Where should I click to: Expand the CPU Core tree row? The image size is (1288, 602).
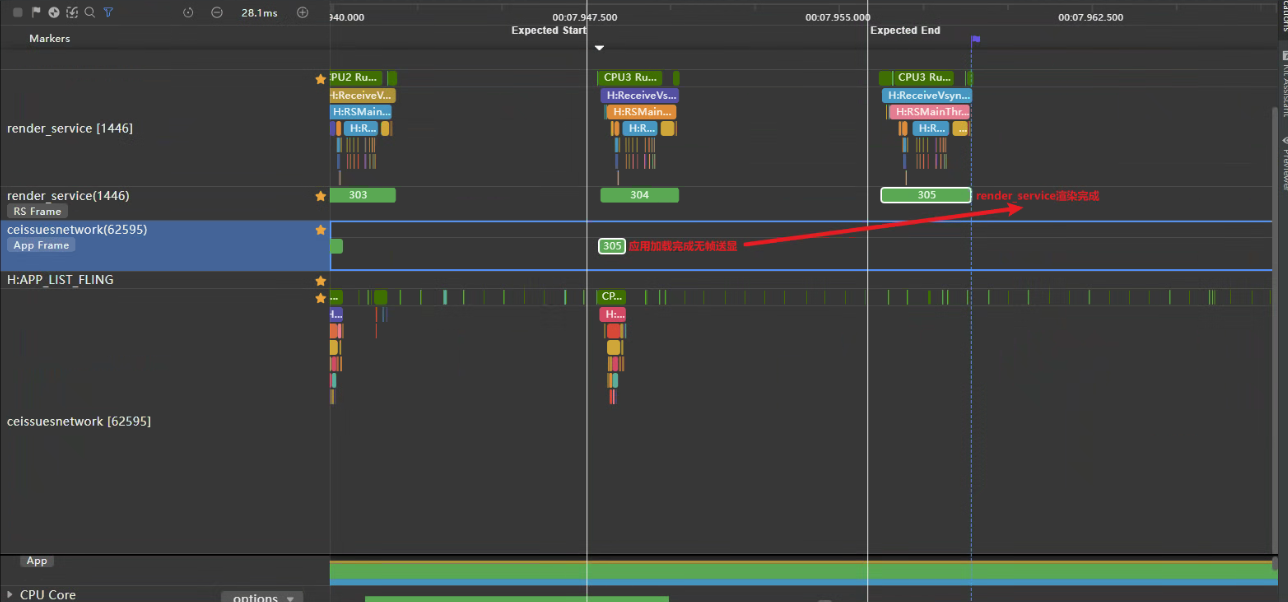[10, 595]
